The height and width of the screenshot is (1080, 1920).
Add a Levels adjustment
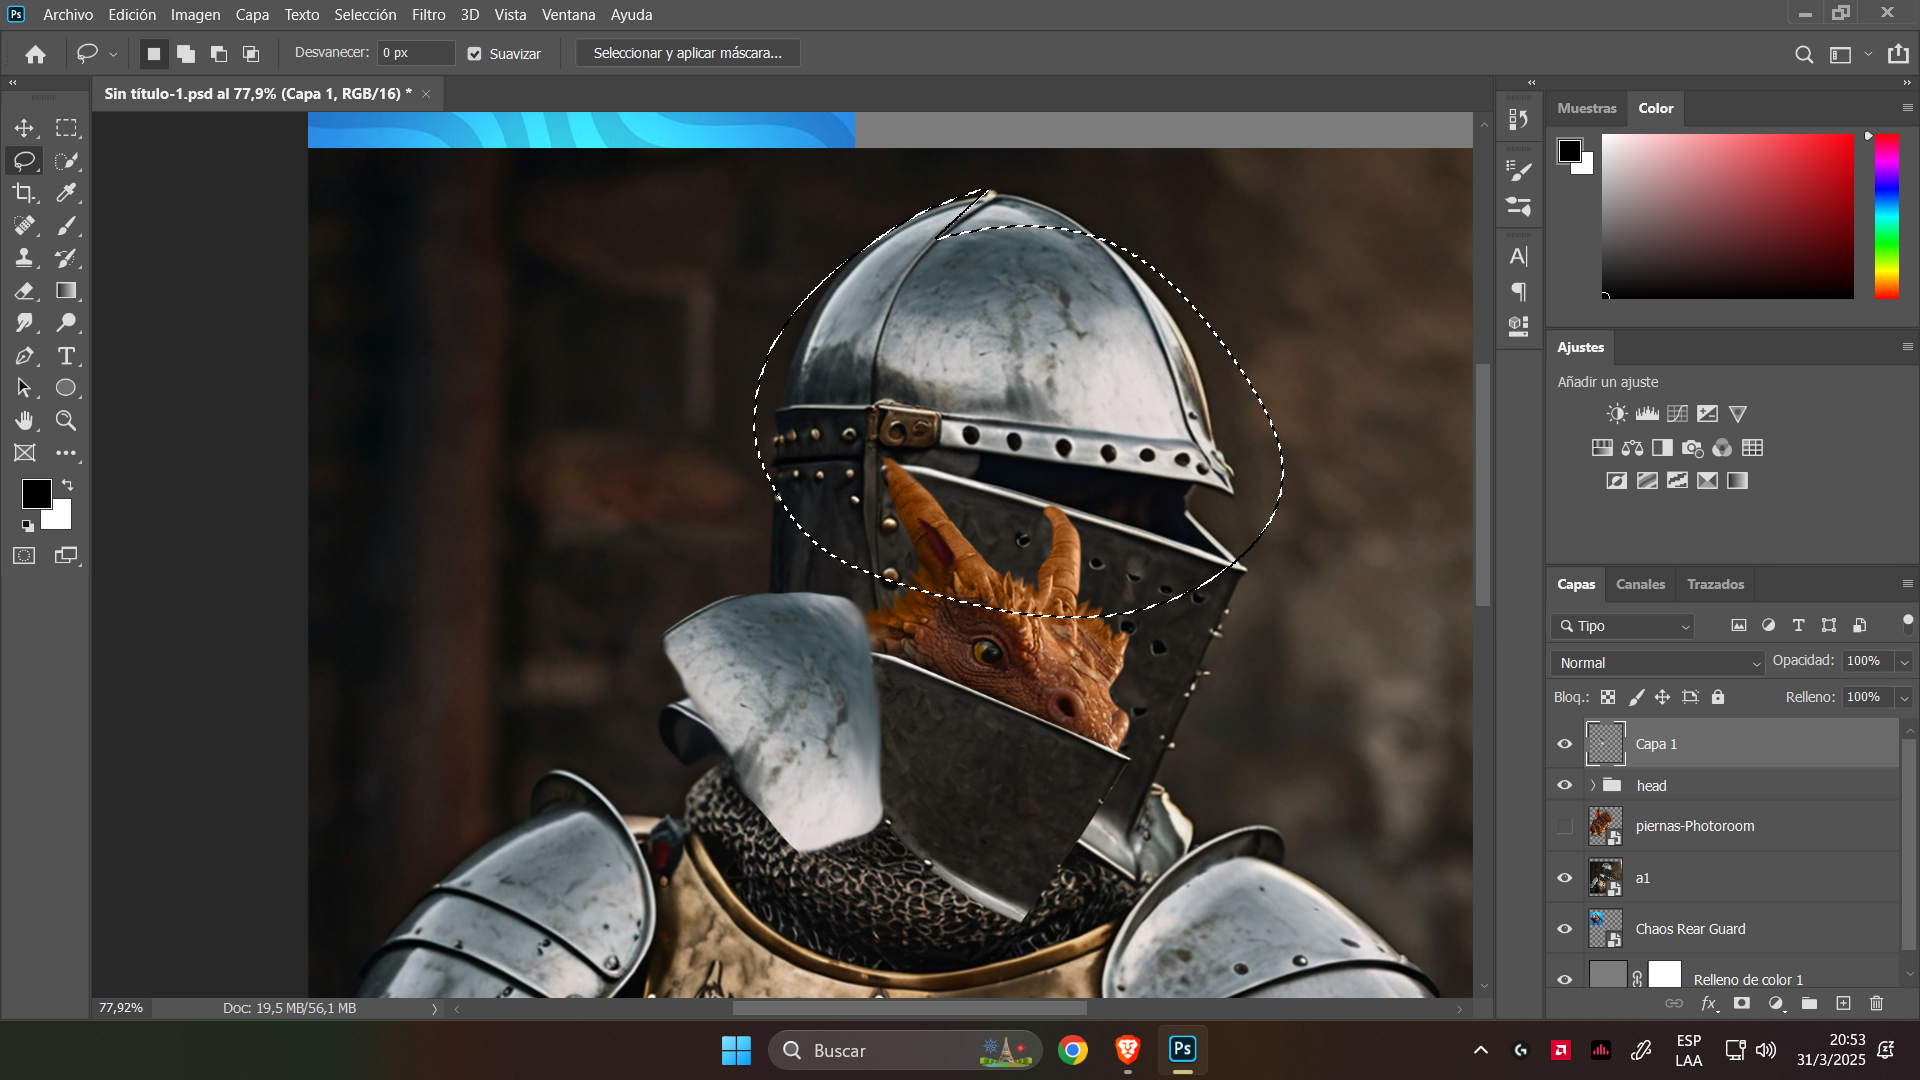[x=1647, y=414]
